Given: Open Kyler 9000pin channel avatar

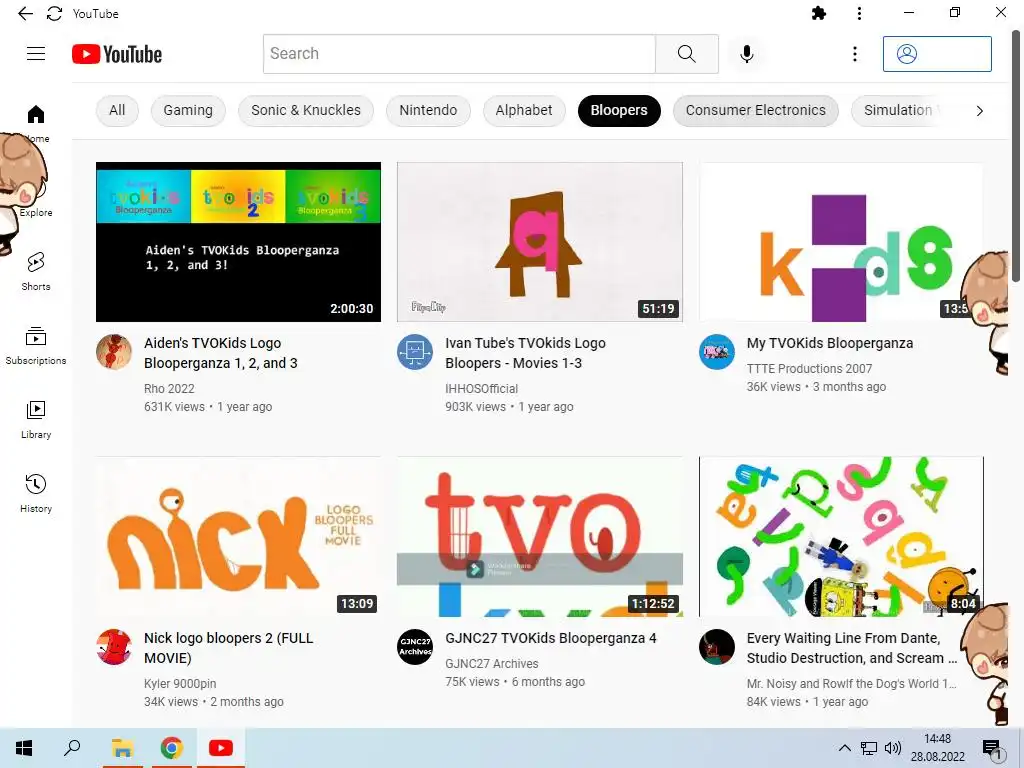Looking at the screenshot, I should 114,647.
